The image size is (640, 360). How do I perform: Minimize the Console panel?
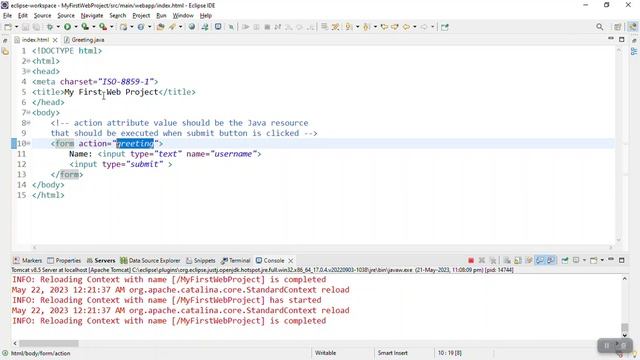click(611, 260)
